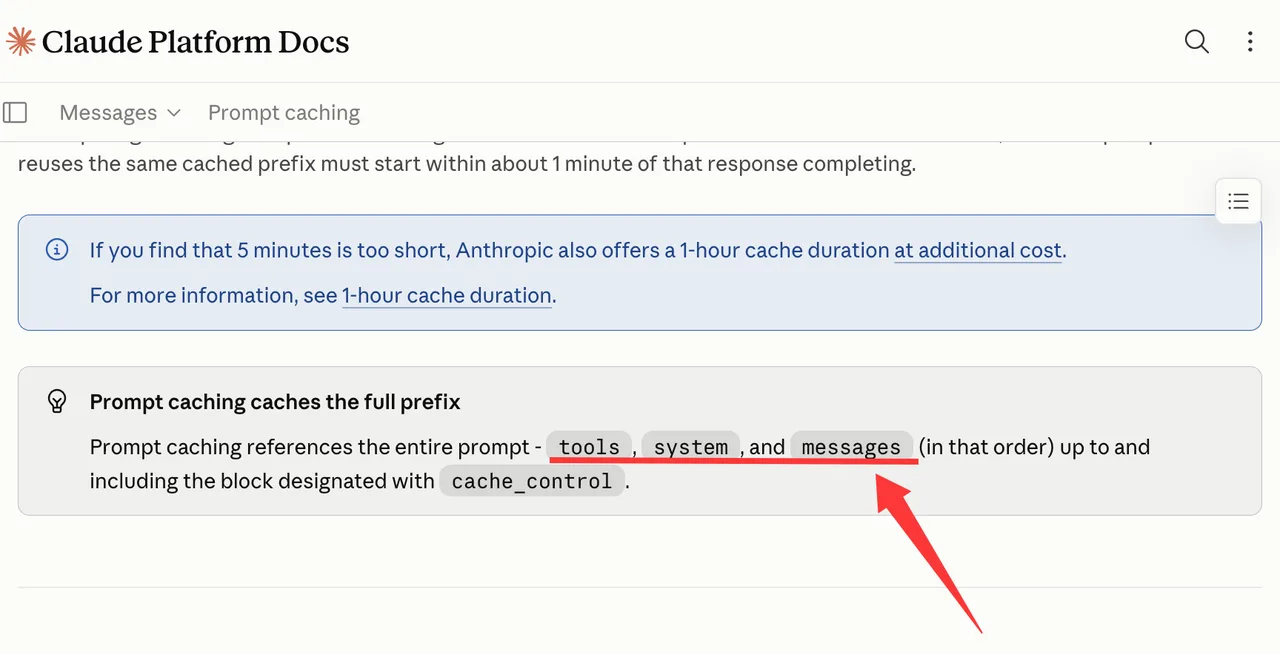Click the 'cache_control' inline code chip
This screenshot has height=654, width=1280.
pyautogui.click(x=532, y=481)
